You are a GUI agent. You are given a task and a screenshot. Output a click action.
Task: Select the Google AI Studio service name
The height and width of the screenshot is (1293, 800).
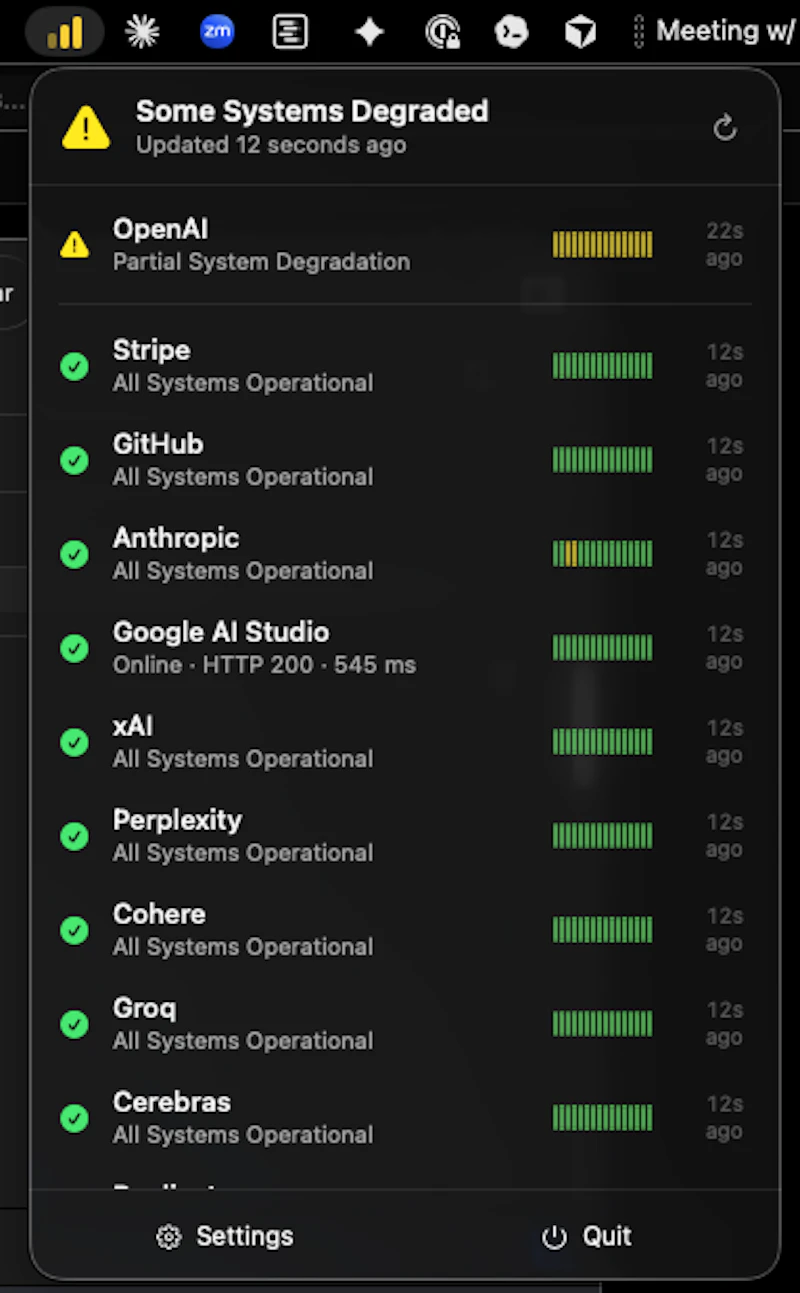click(x=221, y=632)
